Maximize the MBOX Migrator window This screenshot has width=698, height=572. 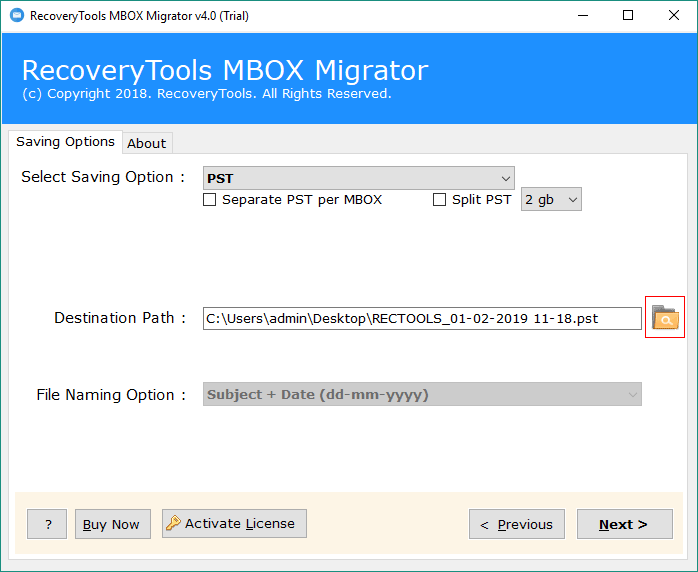click(x=628, y=16)
